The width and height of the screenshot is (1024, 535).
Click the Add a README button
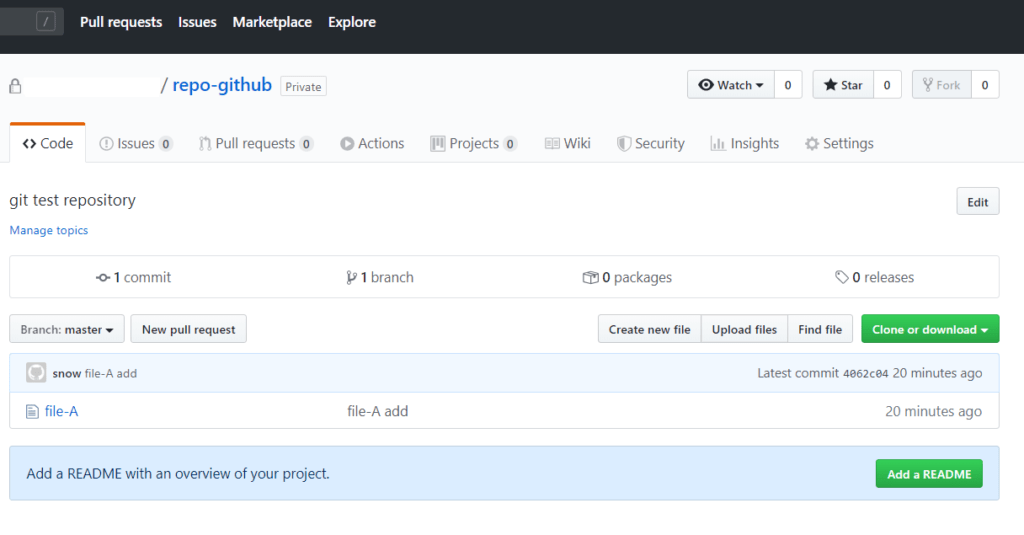coord(929,474)
